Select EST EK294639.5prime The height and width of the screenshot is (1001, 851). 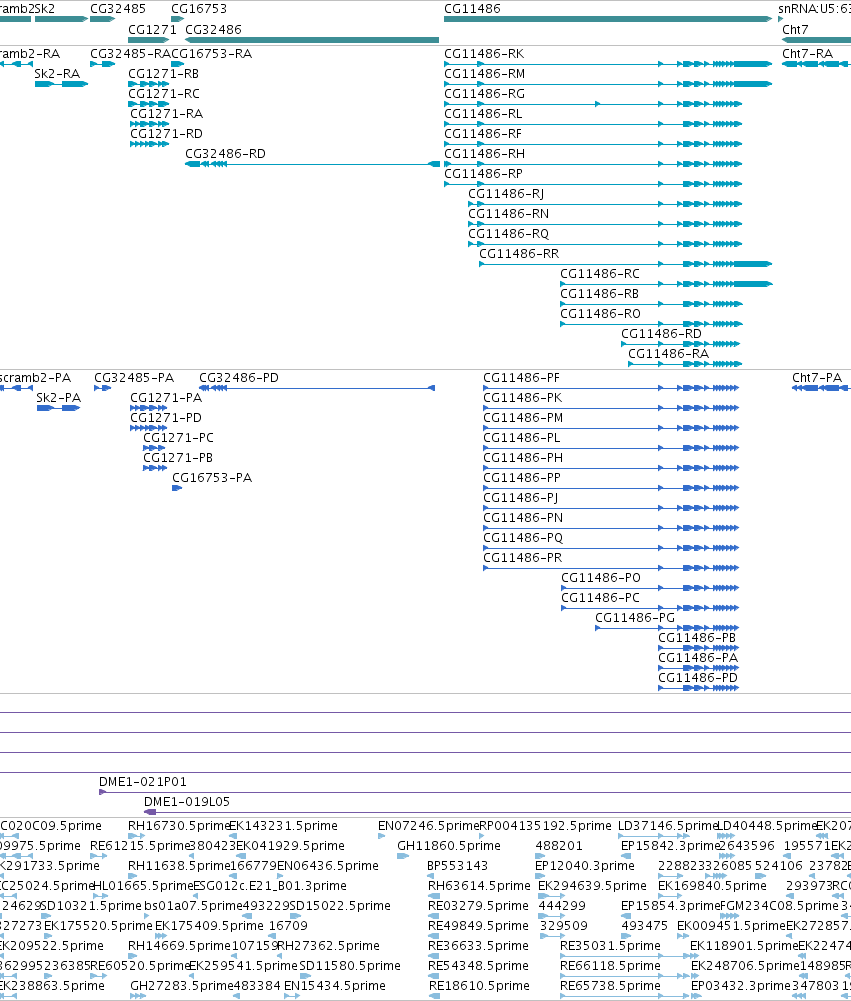click(592, 886)
